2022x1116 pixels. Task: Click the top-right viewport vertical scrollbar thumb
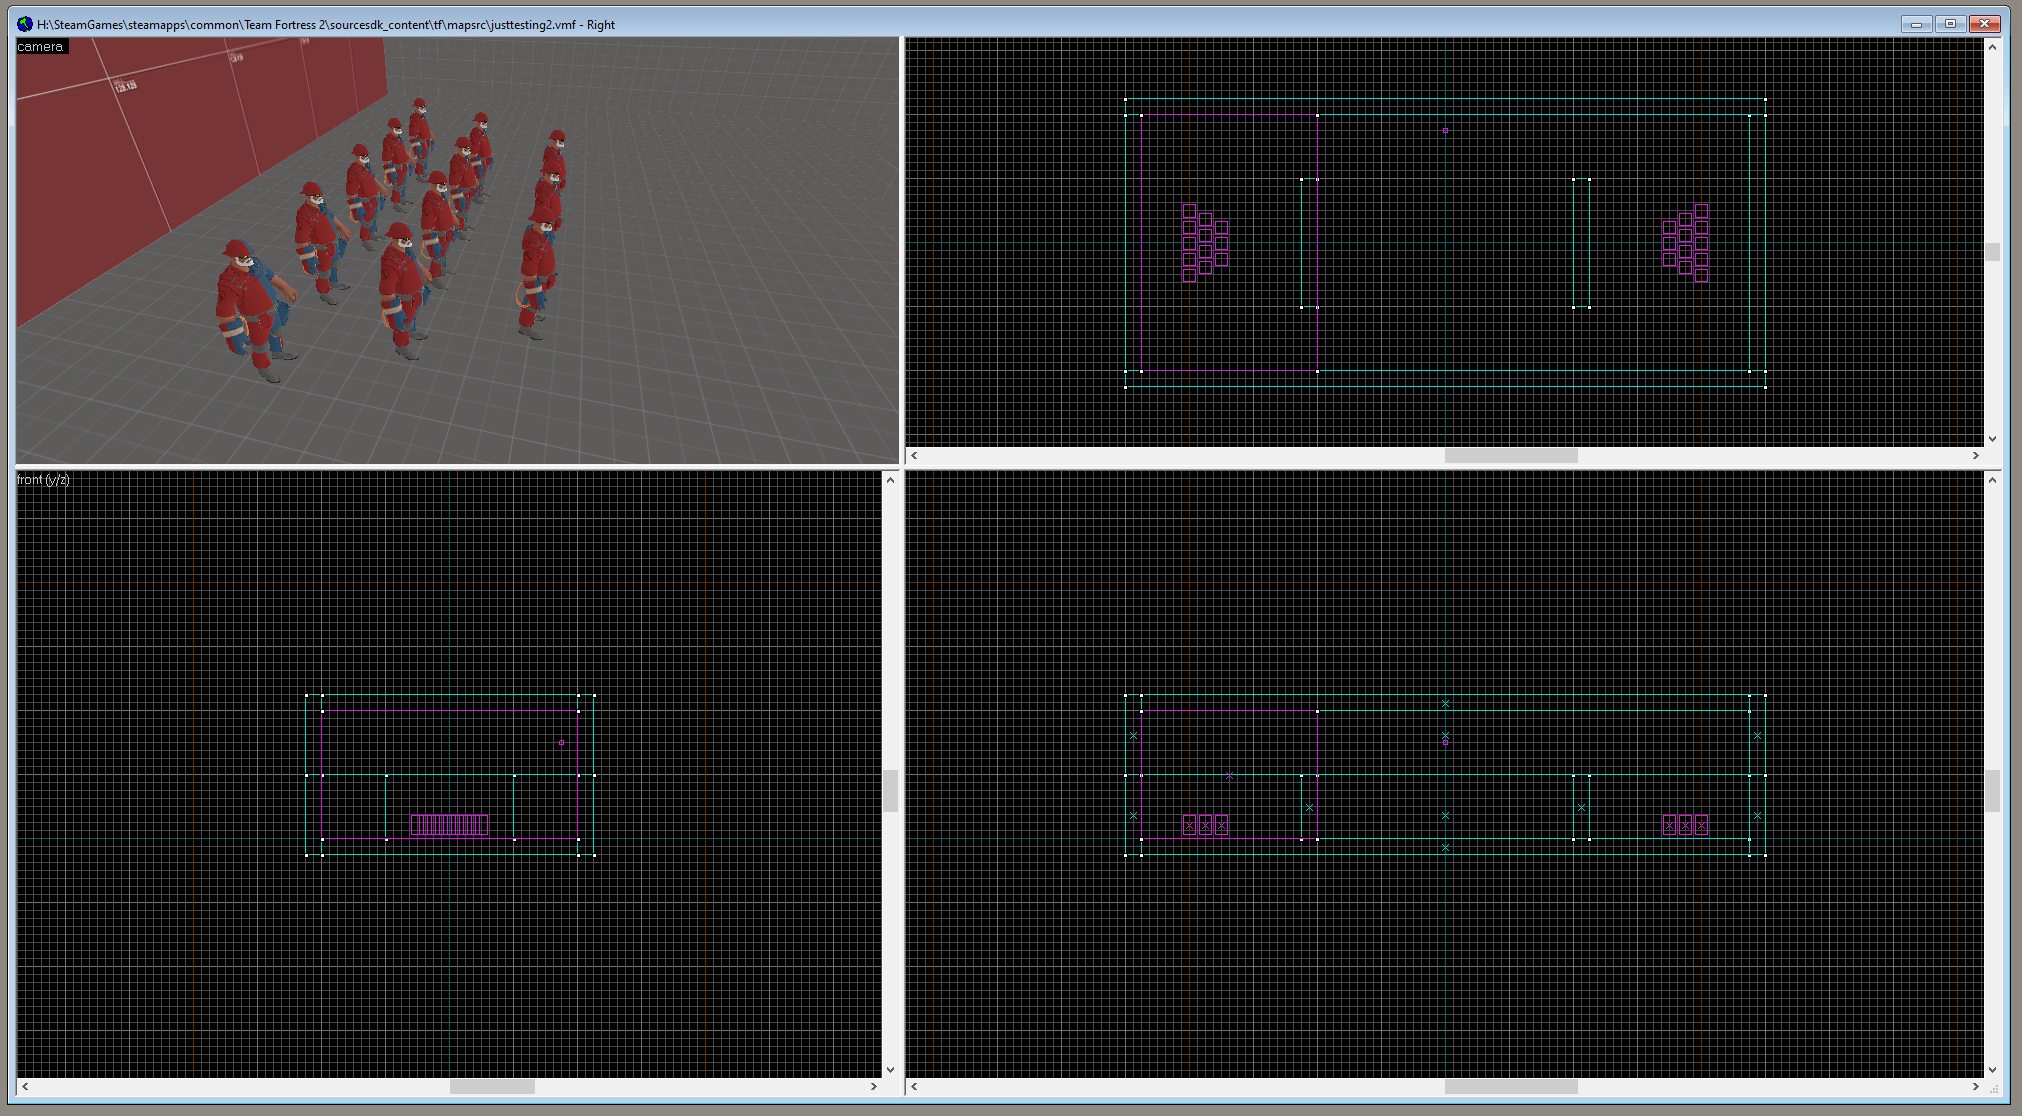[x=1992, y=252]
